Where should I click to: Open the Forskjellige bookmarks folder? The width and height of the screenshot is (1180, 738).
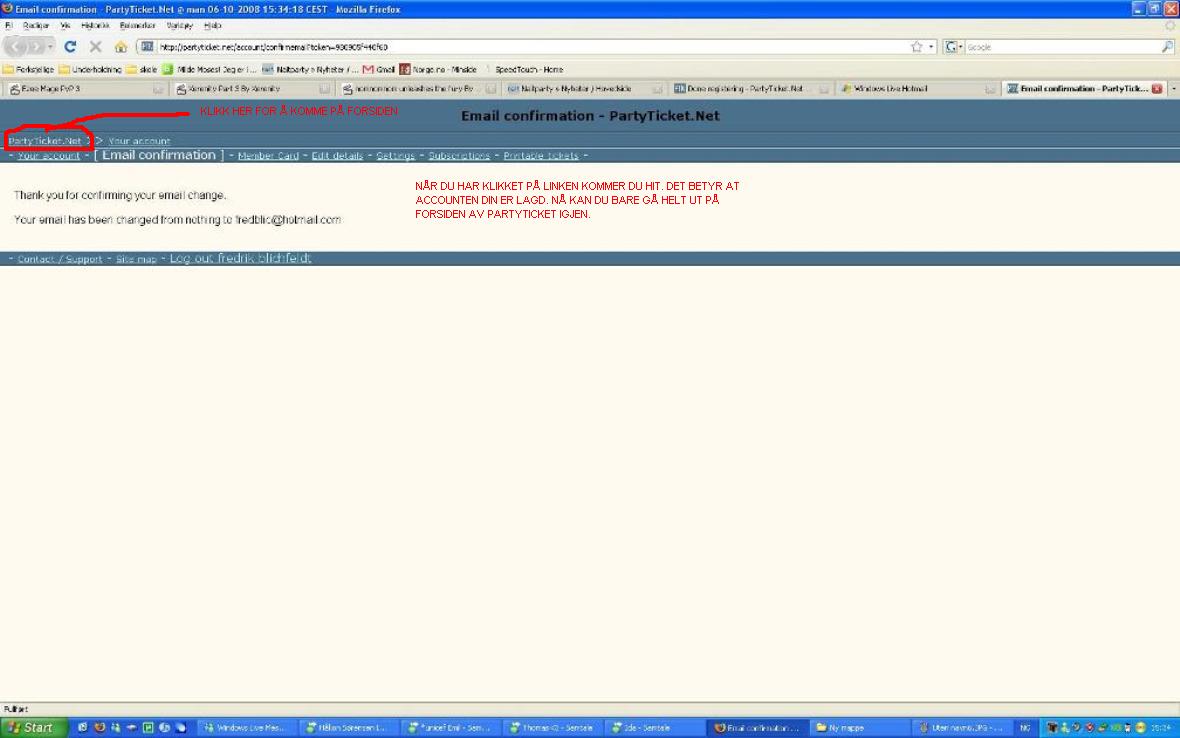[29, 69]
